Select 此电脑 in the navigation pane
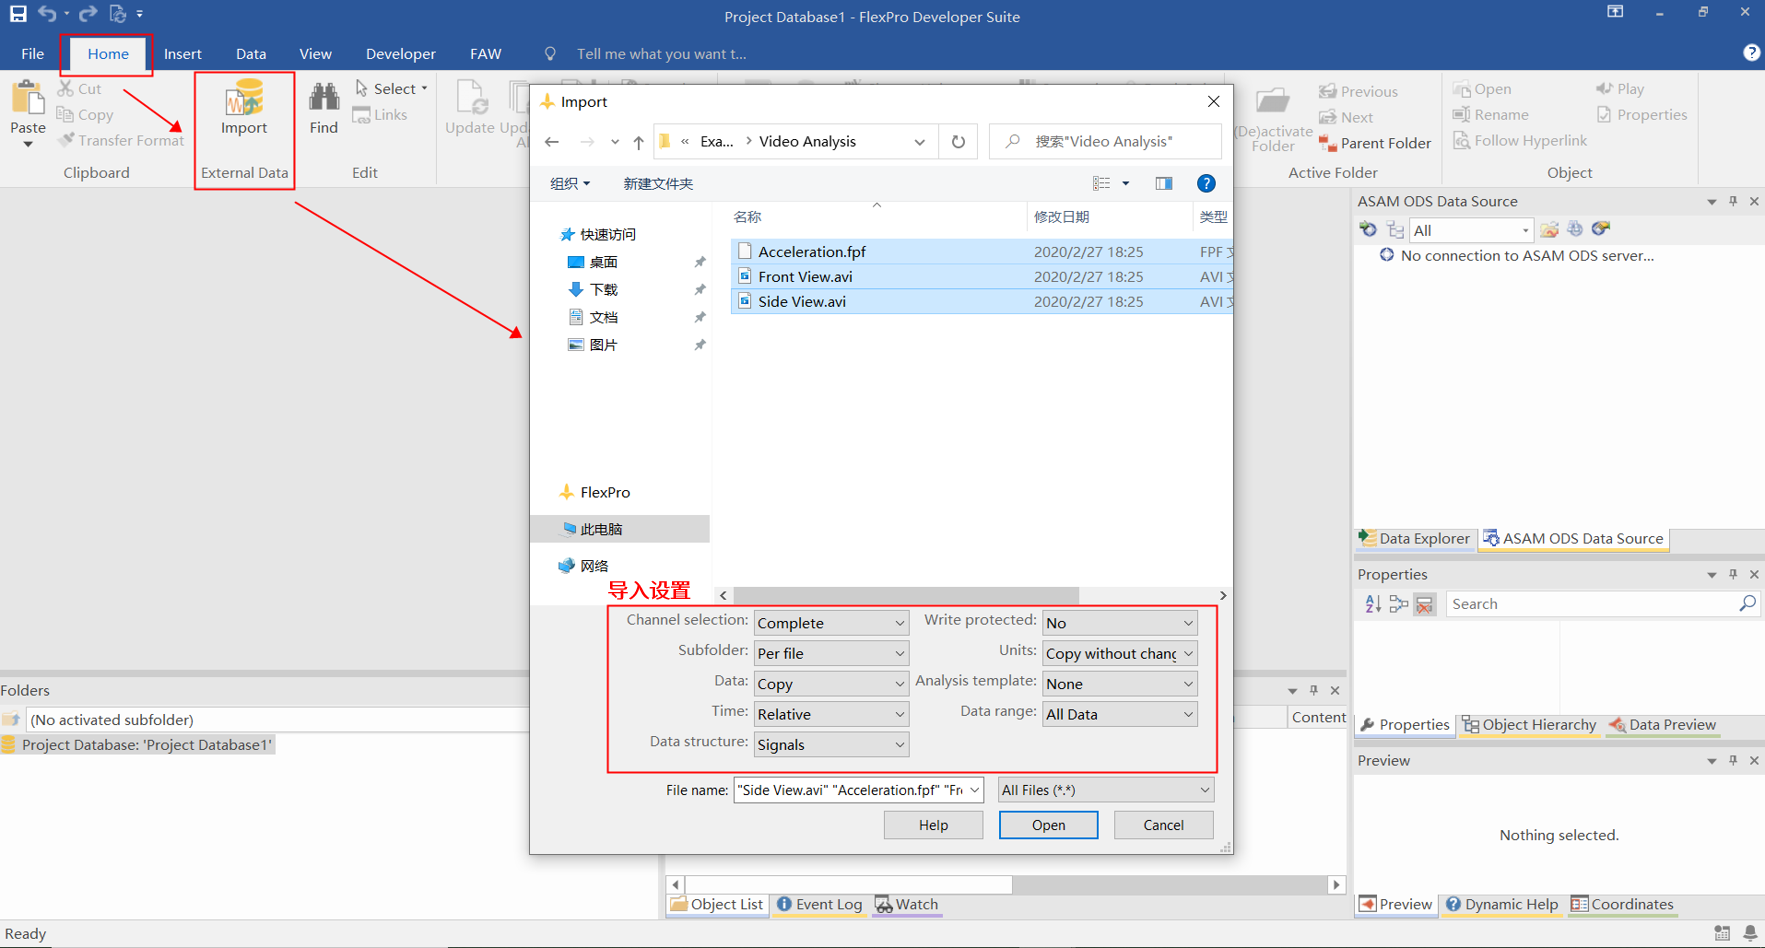Viewport: 1765px width, 948px height. click(620, 529)
